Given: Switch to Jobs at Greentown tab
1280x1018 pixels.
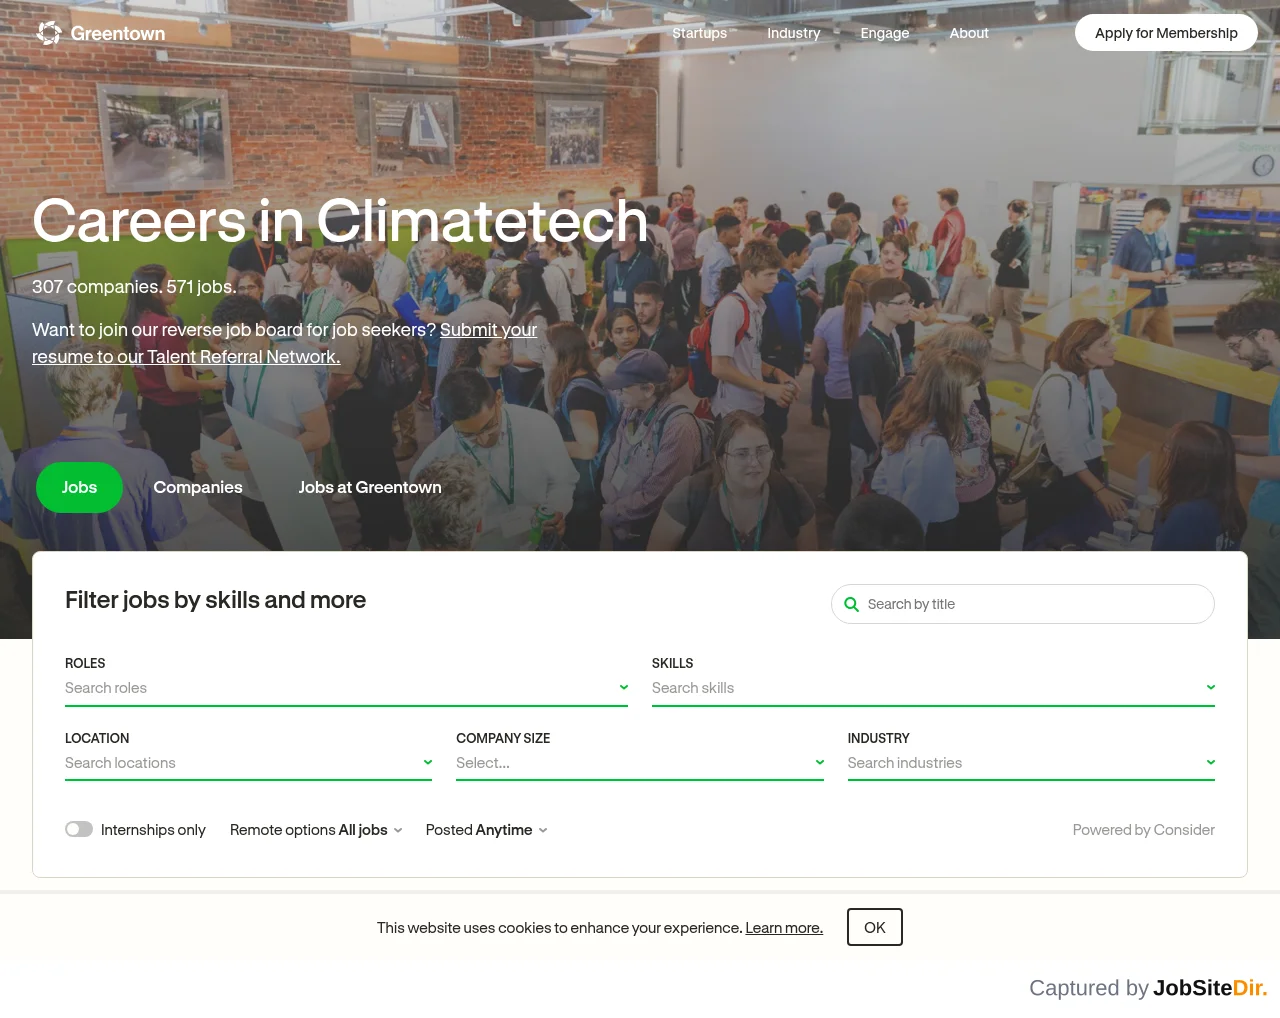Looking at the screenshot, I should point(370,487).
